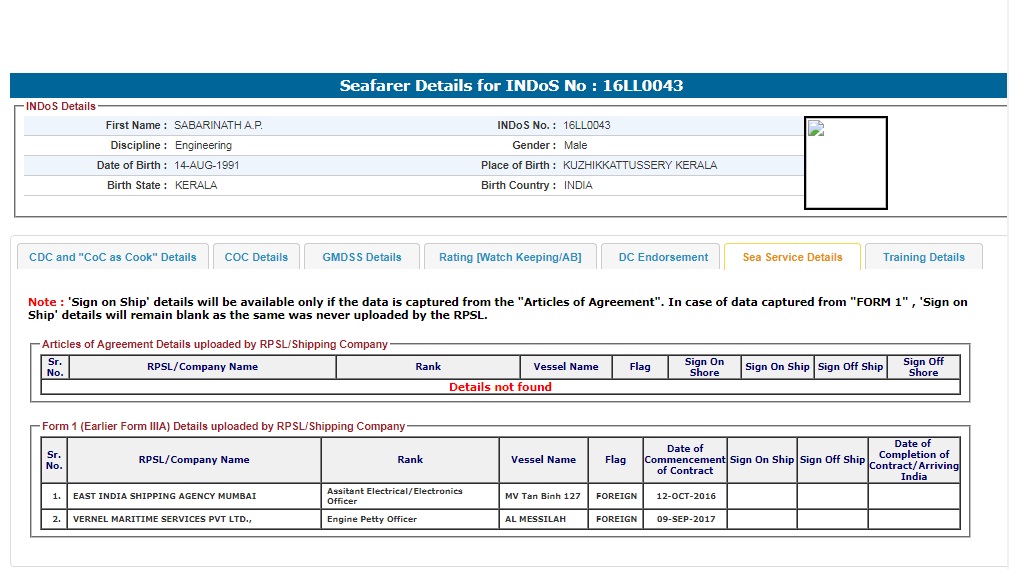Screen dimensions: 1009x569
Task: Open the GMDSS Details tab
Action: click(361, 257)
